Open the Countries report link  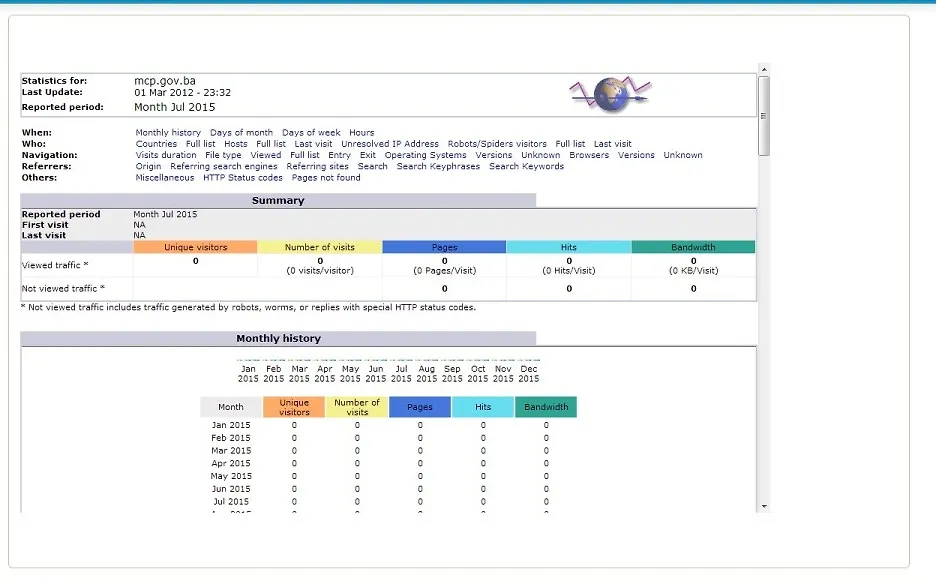point(156,144)
